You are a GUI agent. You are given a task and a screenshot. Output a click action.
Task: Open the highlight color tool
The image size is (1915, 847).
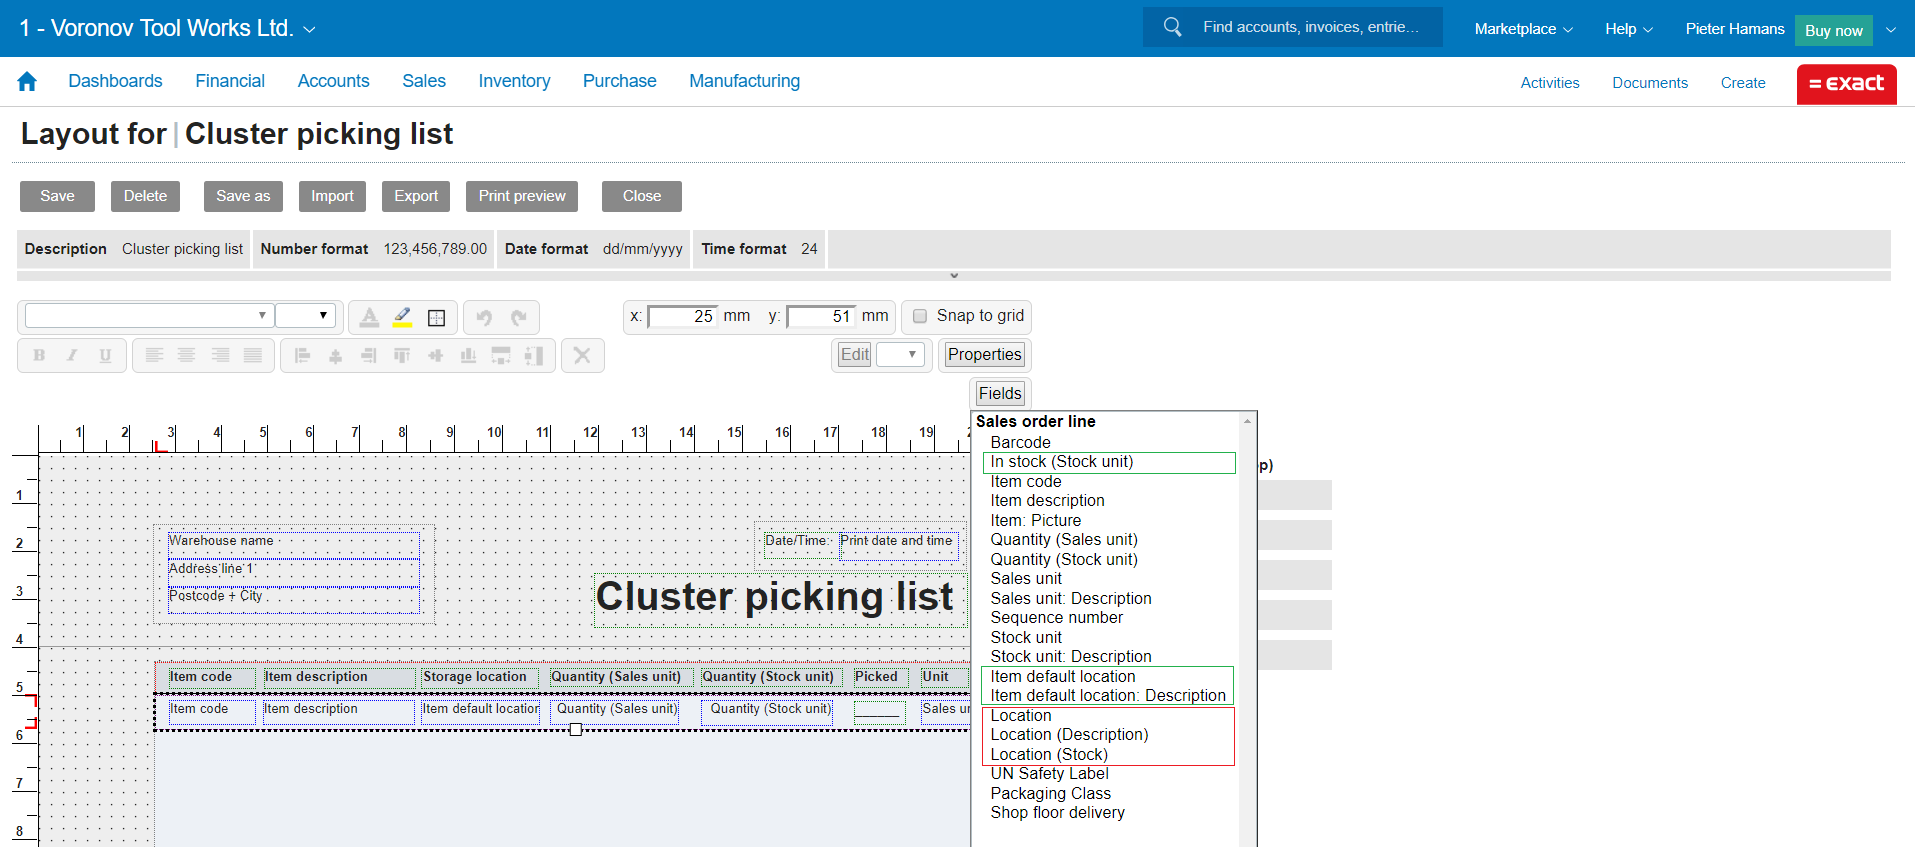coord(402,317)
